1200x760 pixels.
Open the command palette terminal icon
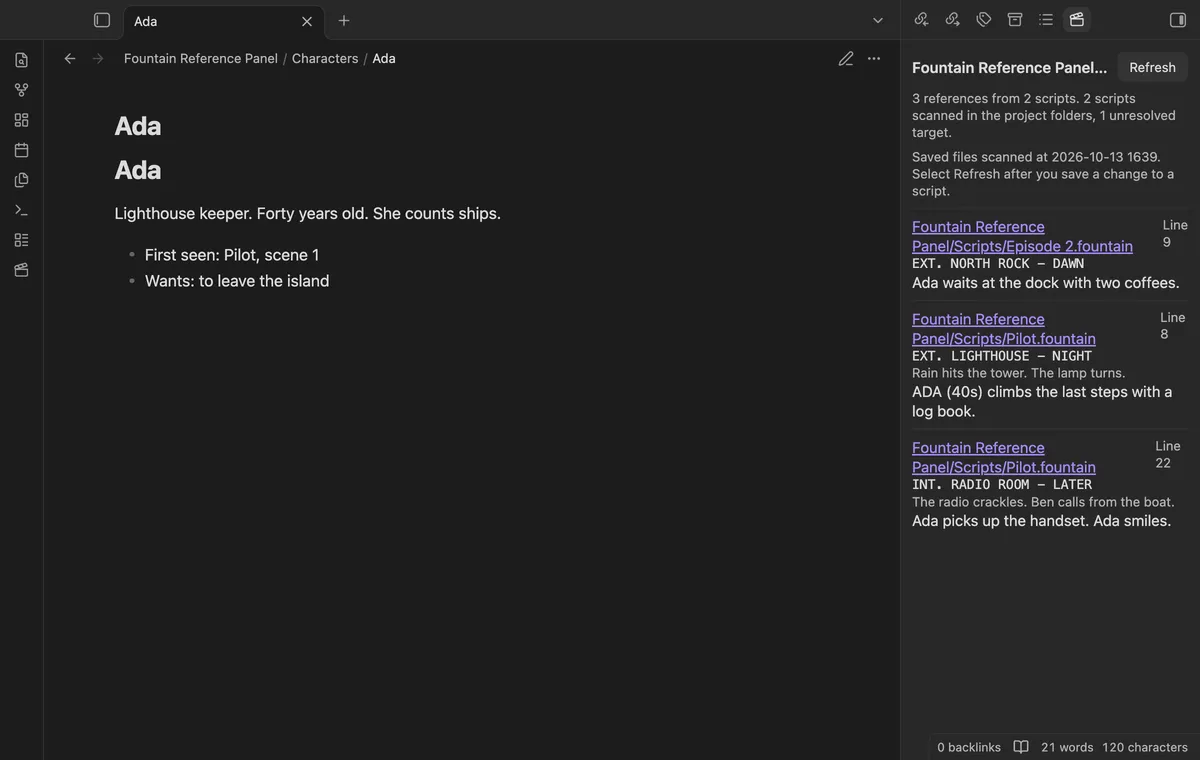21,210
